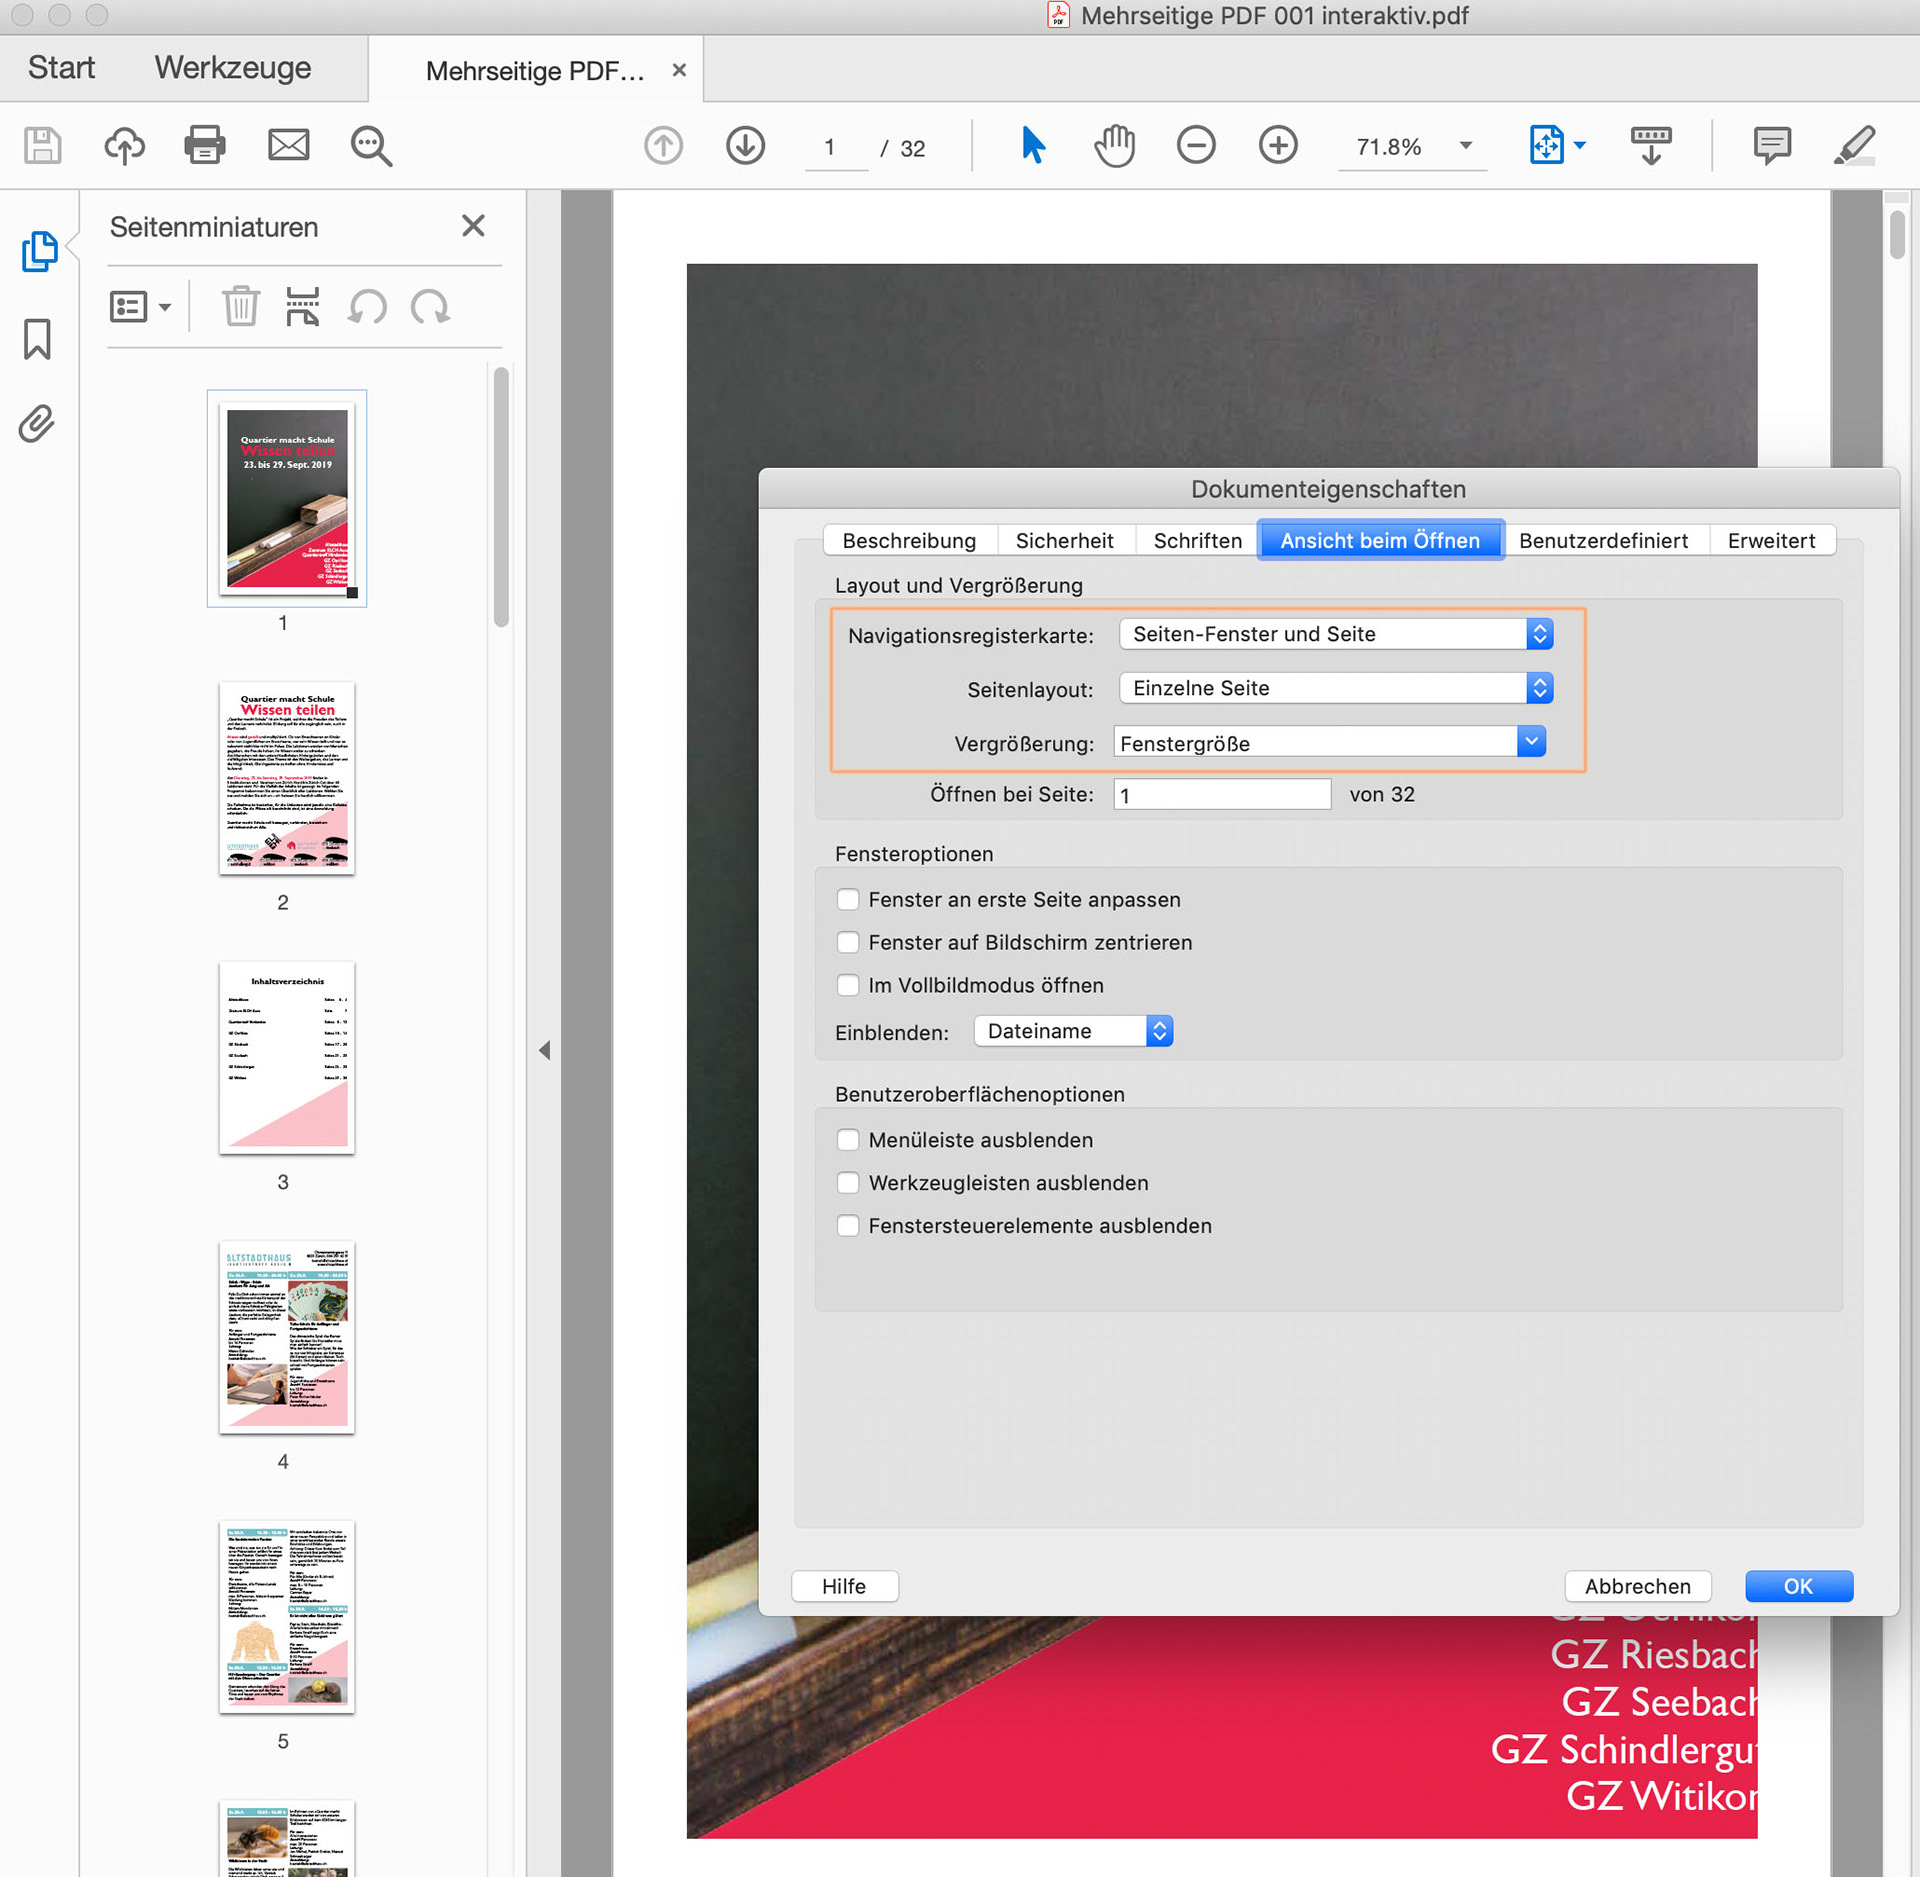The image size is (1920, 1877).
Task: Click the Hilfe button
Action: (x=844, y=1586)
